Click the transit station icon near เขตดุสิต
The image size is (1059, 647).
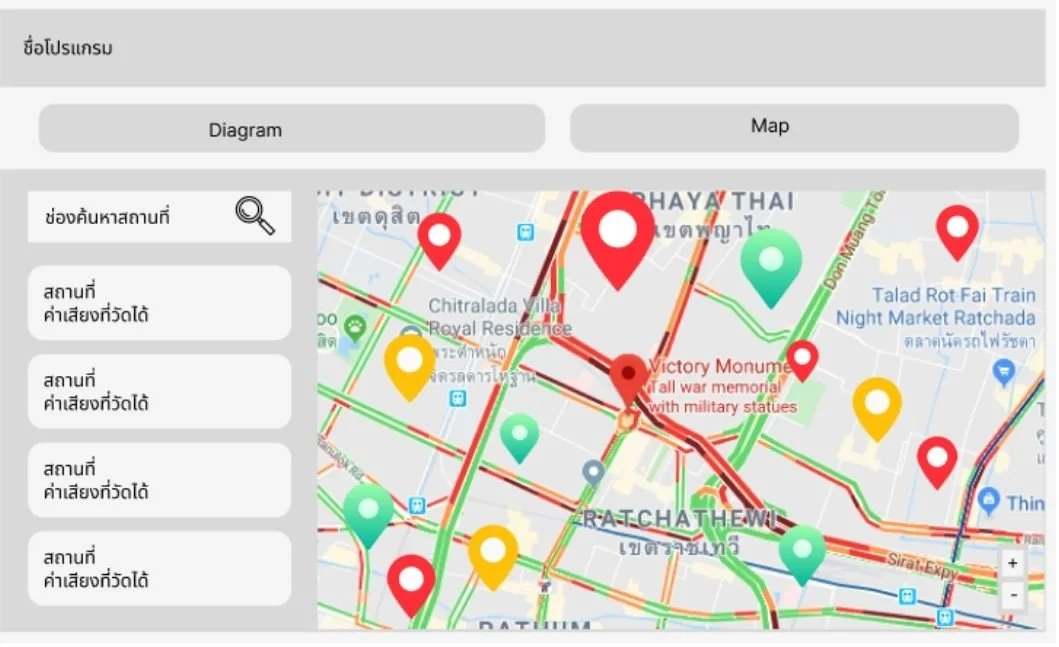(x=525, y=232)
